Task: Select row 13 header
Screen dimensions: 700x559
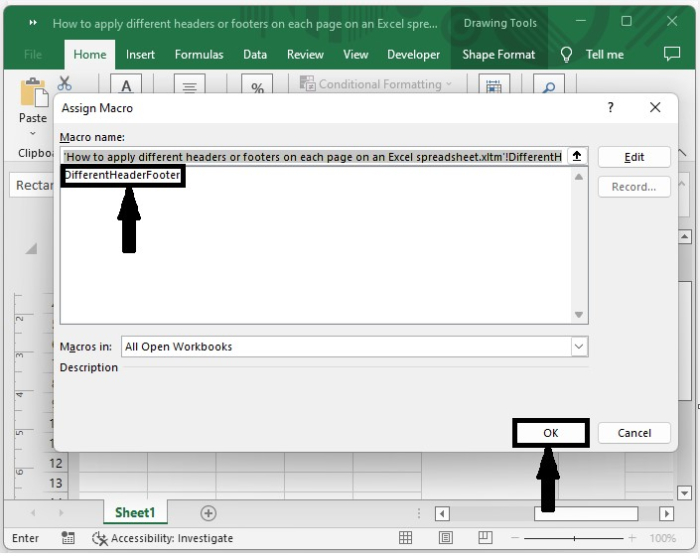Action: 56,483
